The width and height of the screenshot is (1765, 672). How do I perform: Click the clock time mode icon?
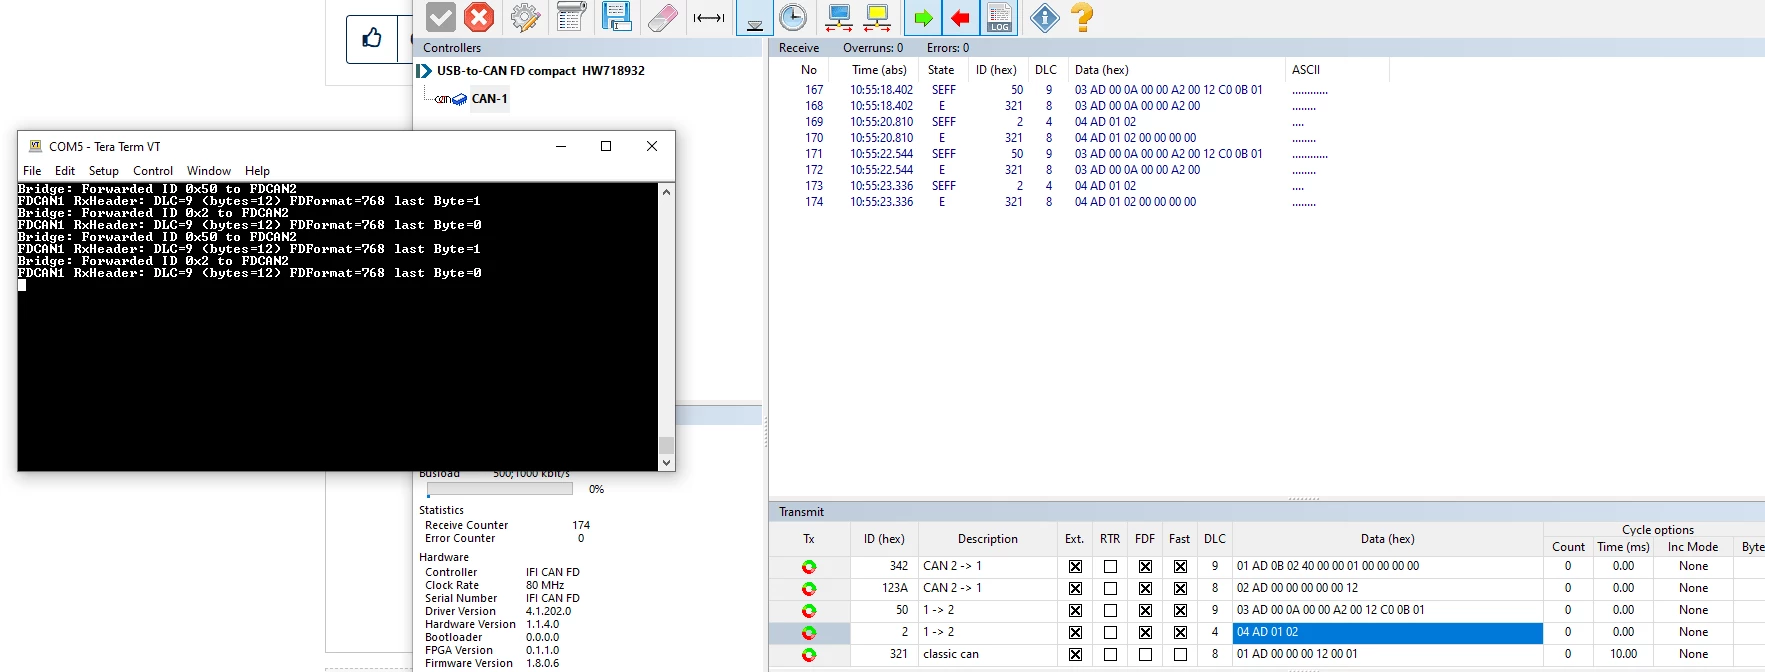pos(793,17)
